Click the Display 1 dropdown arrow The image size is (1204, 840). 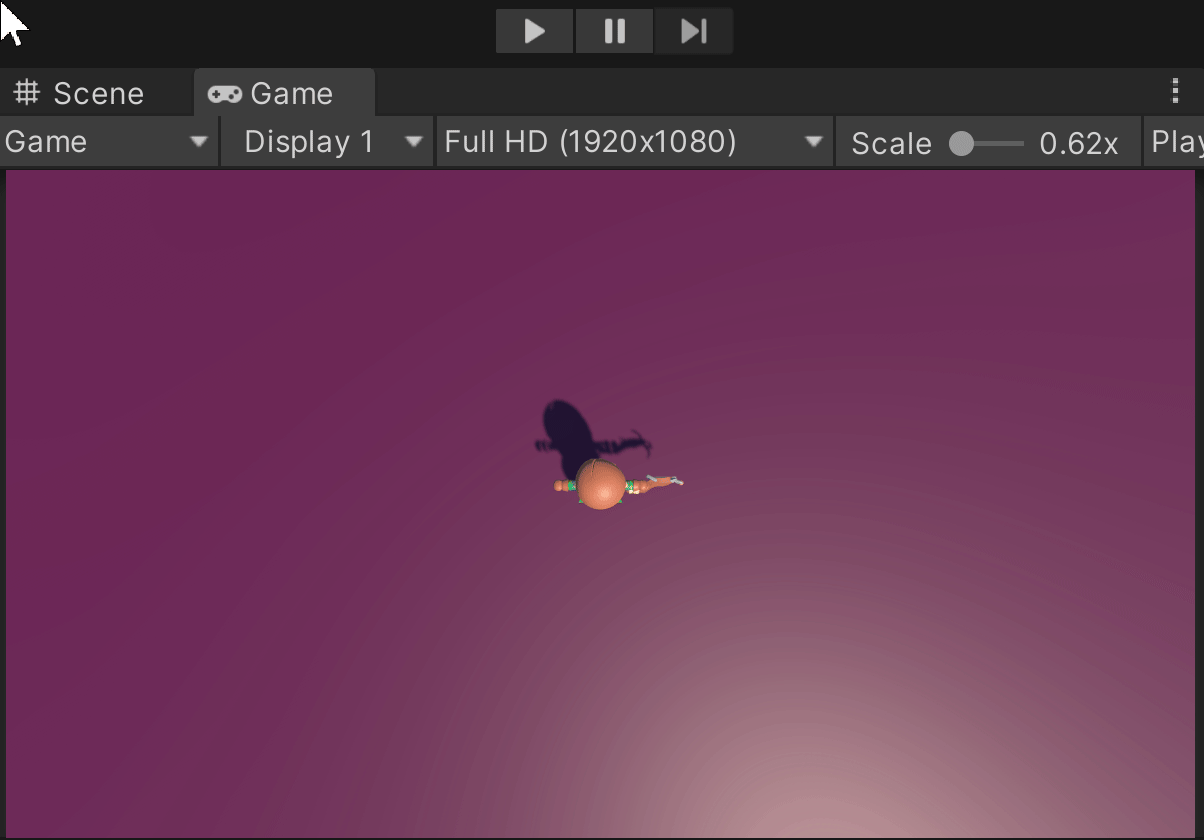(x=412, y=141)
